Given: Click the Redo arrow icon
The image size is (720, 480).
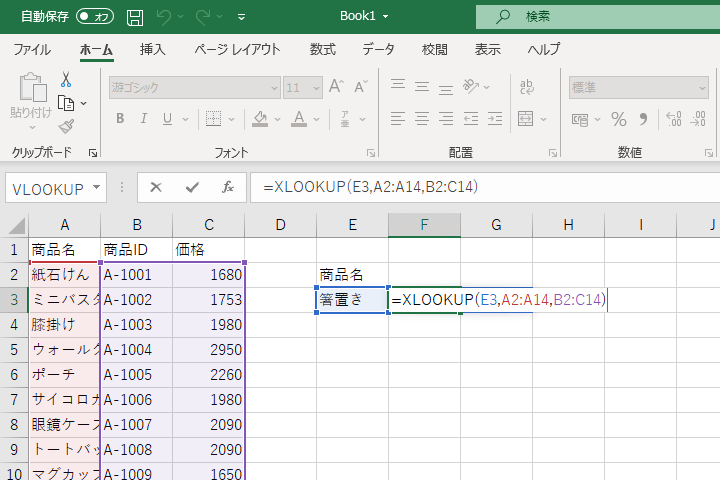Looking at the screenshot, I should click(x=202, y=17).
